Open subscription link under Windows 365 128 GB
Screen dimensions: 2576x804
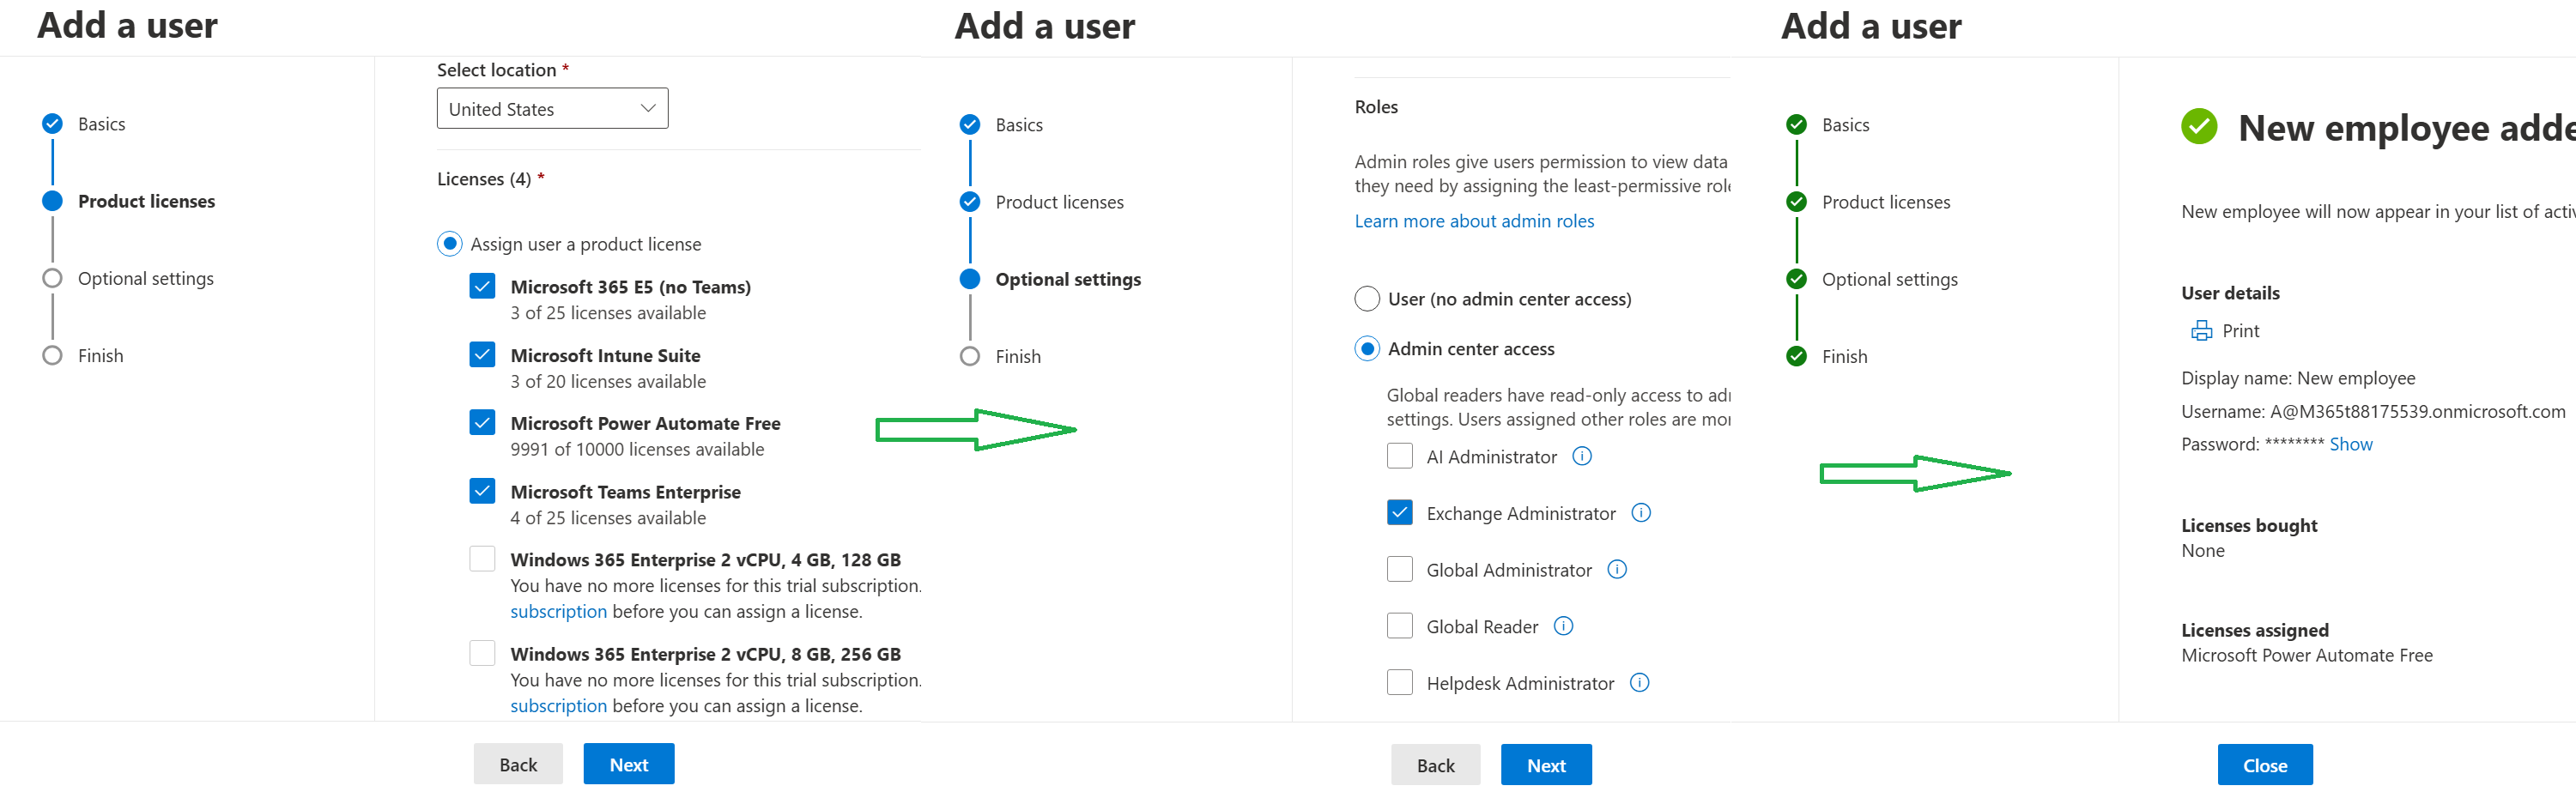click(558, 611)
